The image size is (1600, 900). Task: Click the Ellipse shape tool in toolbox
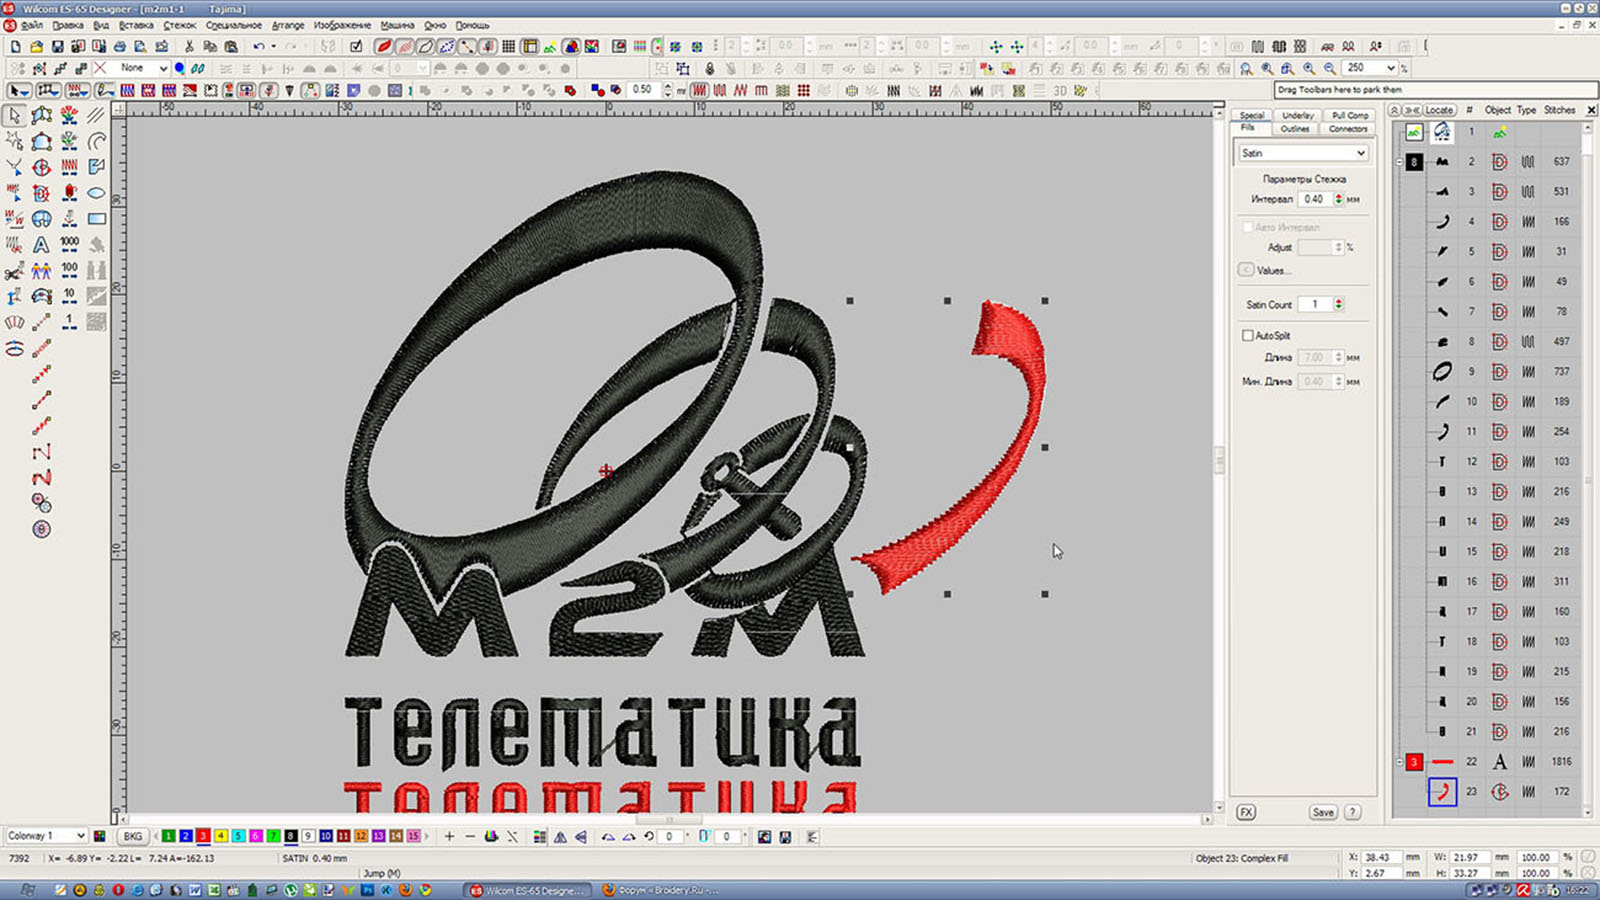(96, 193)
